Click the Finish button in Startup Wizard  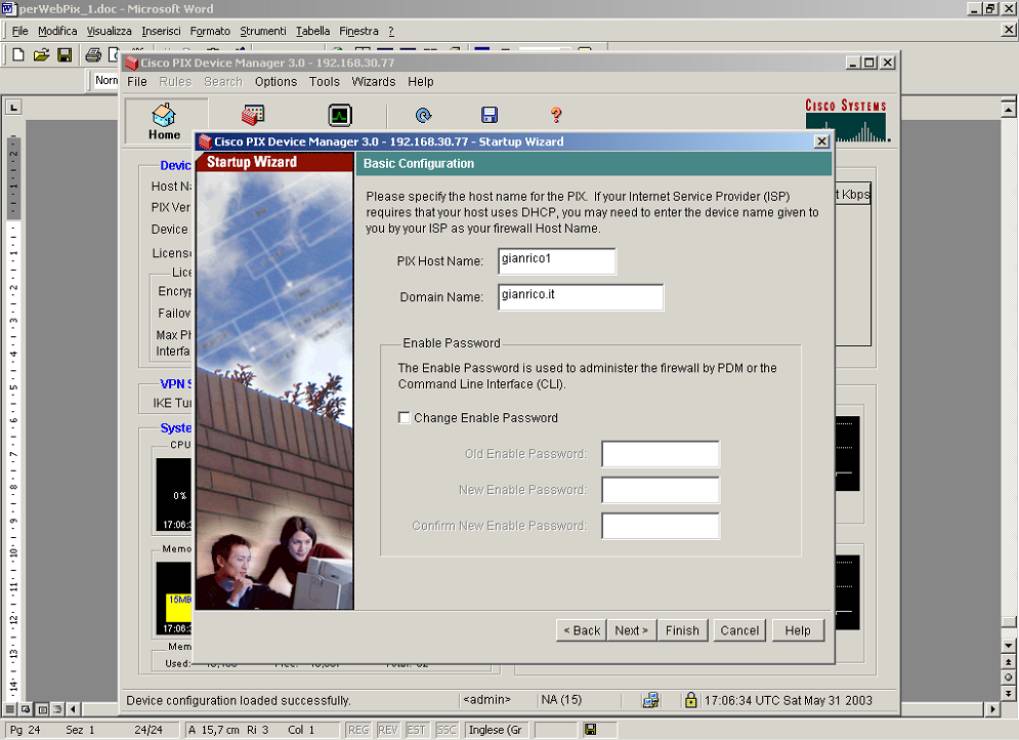[x=682, y=630]
